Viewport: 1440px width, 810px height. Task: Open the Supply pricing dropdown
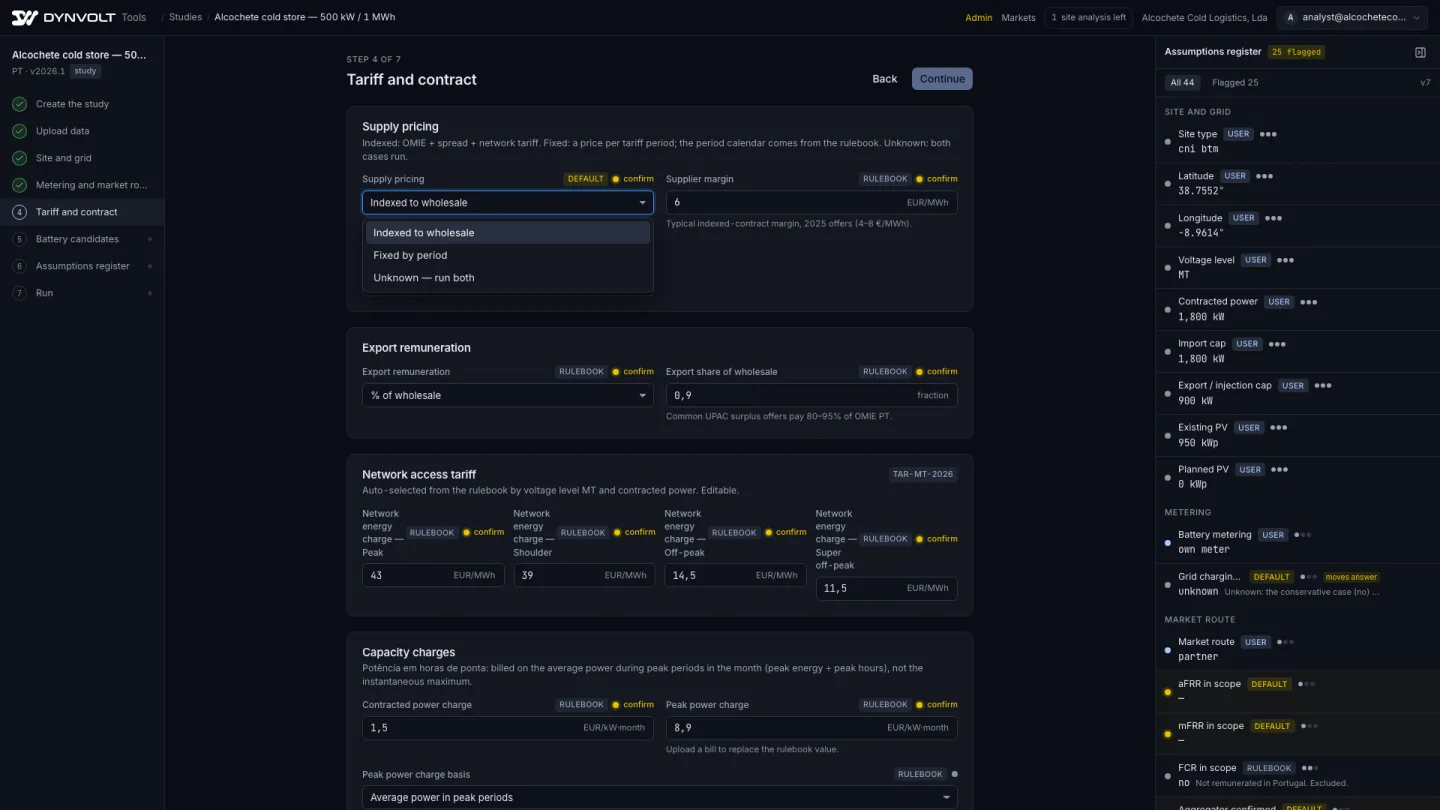508,202
